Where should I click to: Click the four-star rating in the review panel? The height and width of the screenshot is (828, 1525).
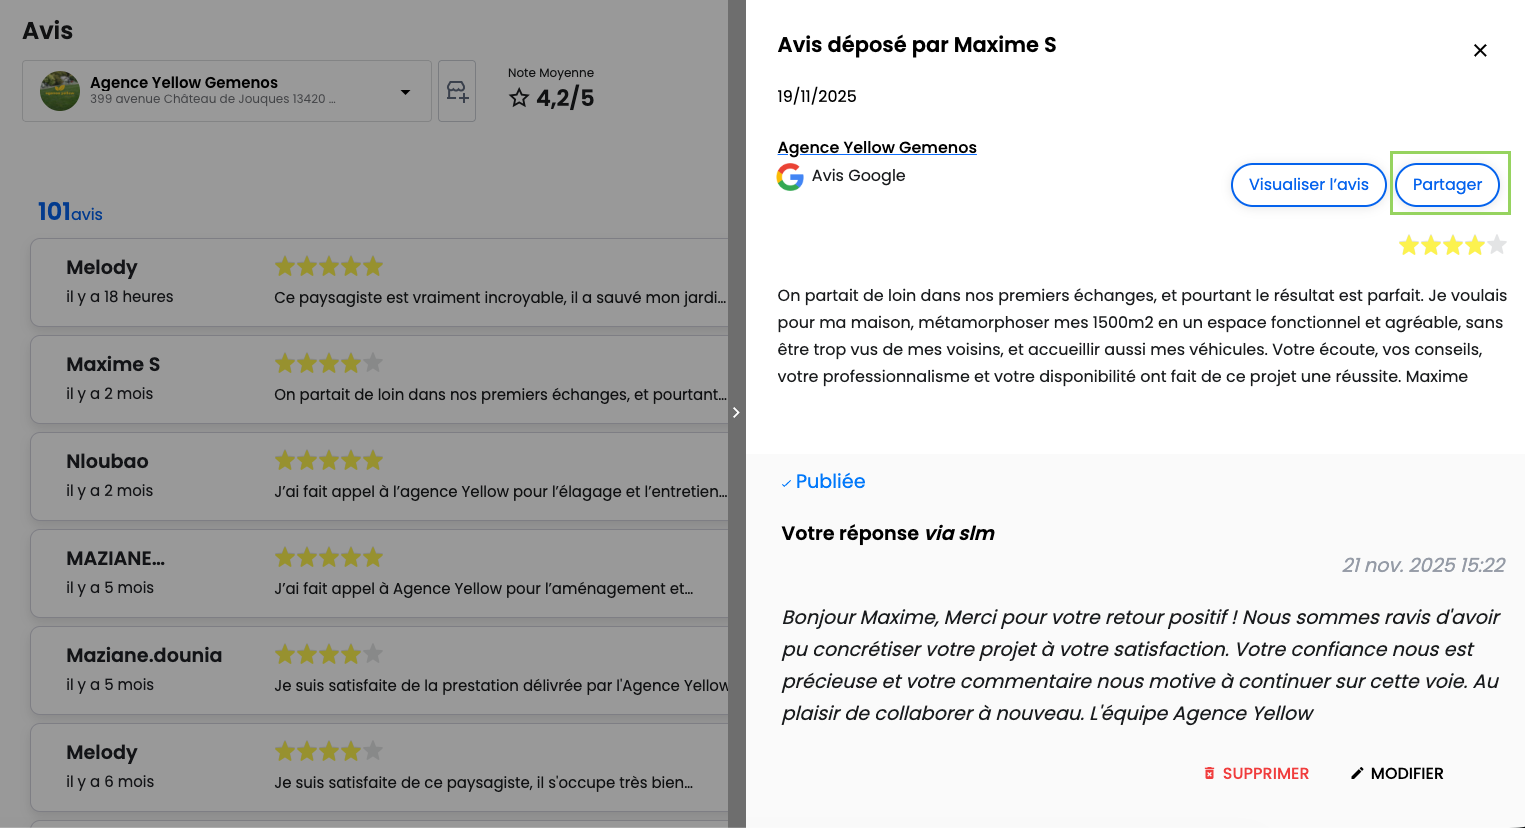pyautogui.click(x=1452, y=245)
